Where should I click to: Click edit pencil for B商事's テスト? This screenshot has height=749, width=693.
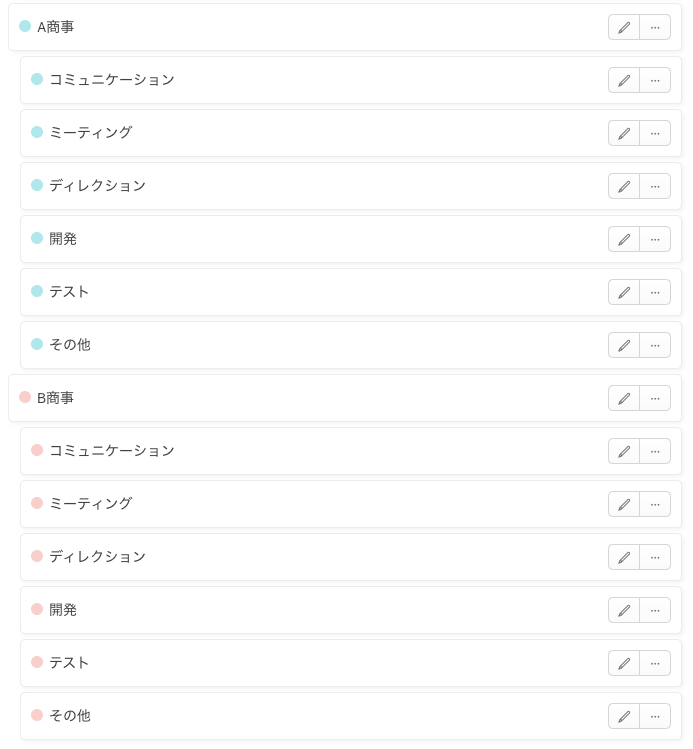pos(624,663)
